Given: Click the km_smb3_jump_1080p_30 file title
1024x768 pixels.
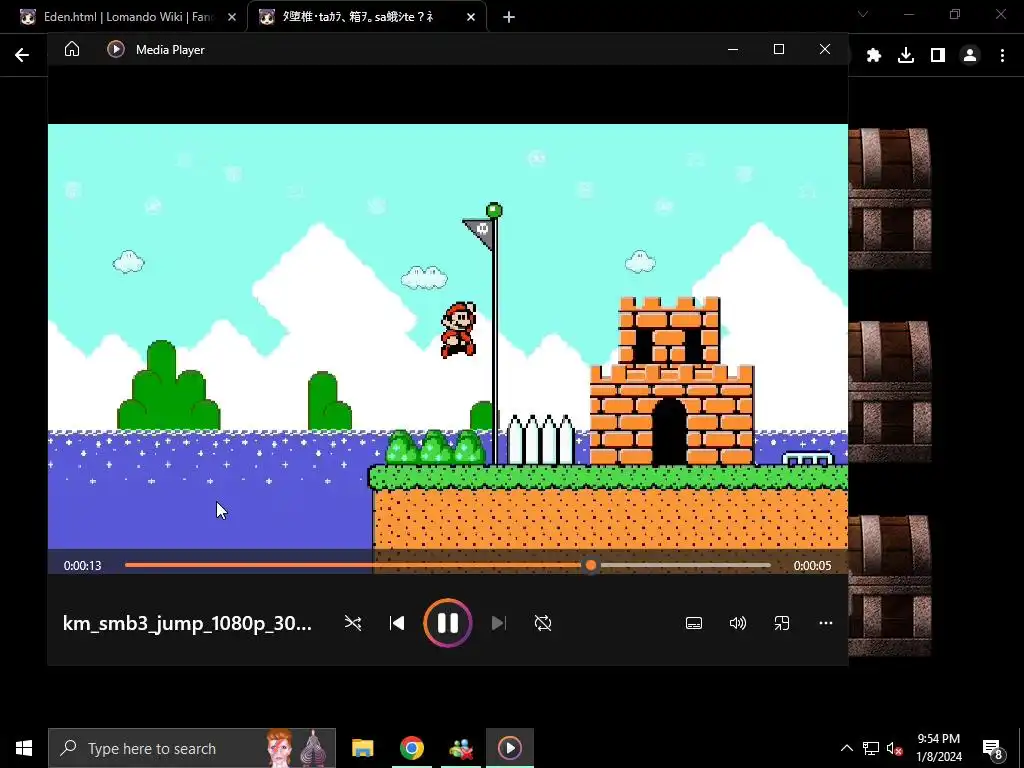Looking at the screenshot, I should [x=187, y=623].
